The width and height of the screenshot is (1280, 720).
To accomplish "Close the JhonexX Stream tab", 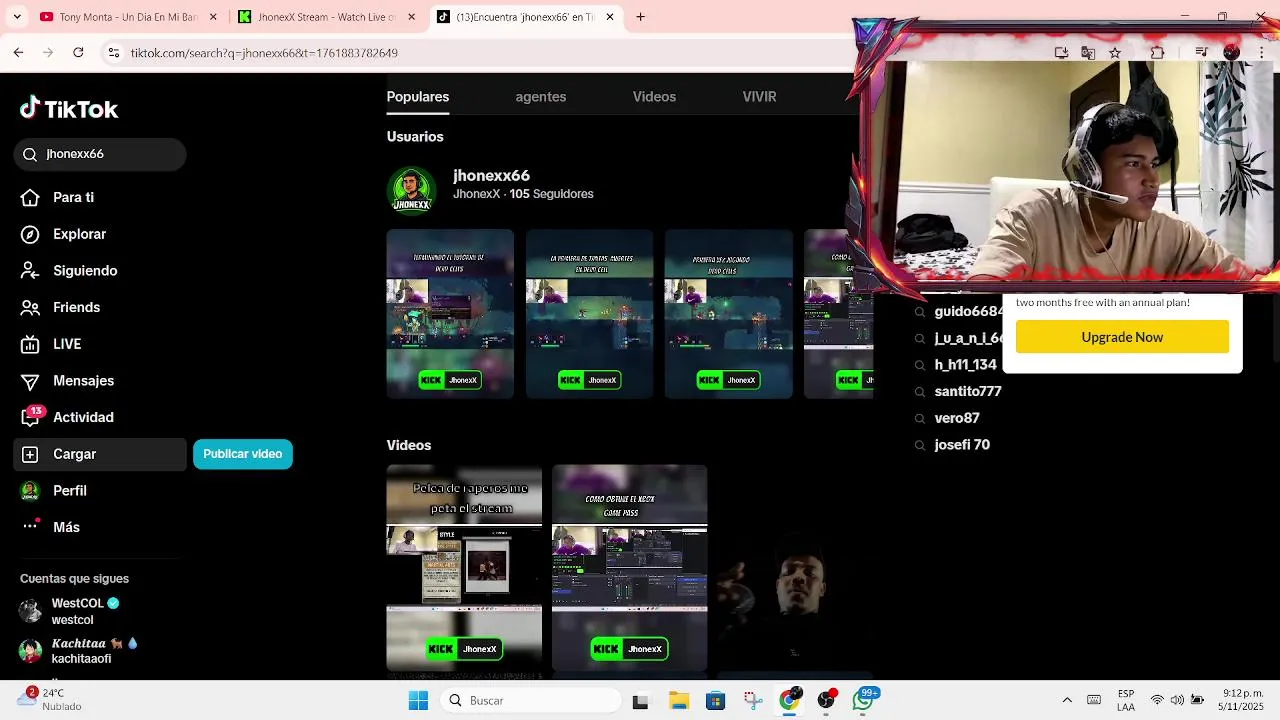I will pos(412,17).
